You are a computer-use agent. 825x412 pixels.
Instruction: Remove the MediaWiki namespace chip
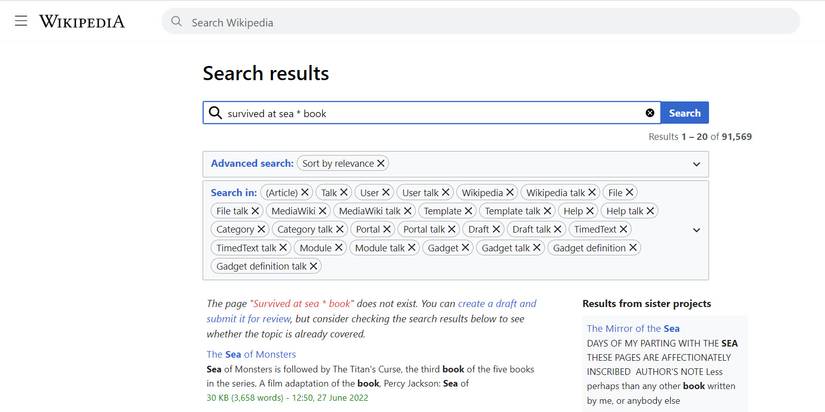point(322,211)
